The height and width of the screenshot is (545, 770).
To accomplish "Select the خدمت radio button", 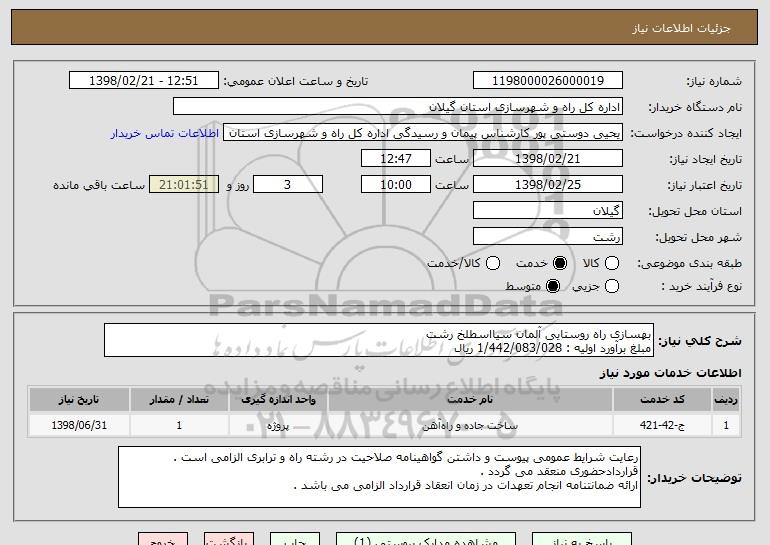I will pos(559,263).
